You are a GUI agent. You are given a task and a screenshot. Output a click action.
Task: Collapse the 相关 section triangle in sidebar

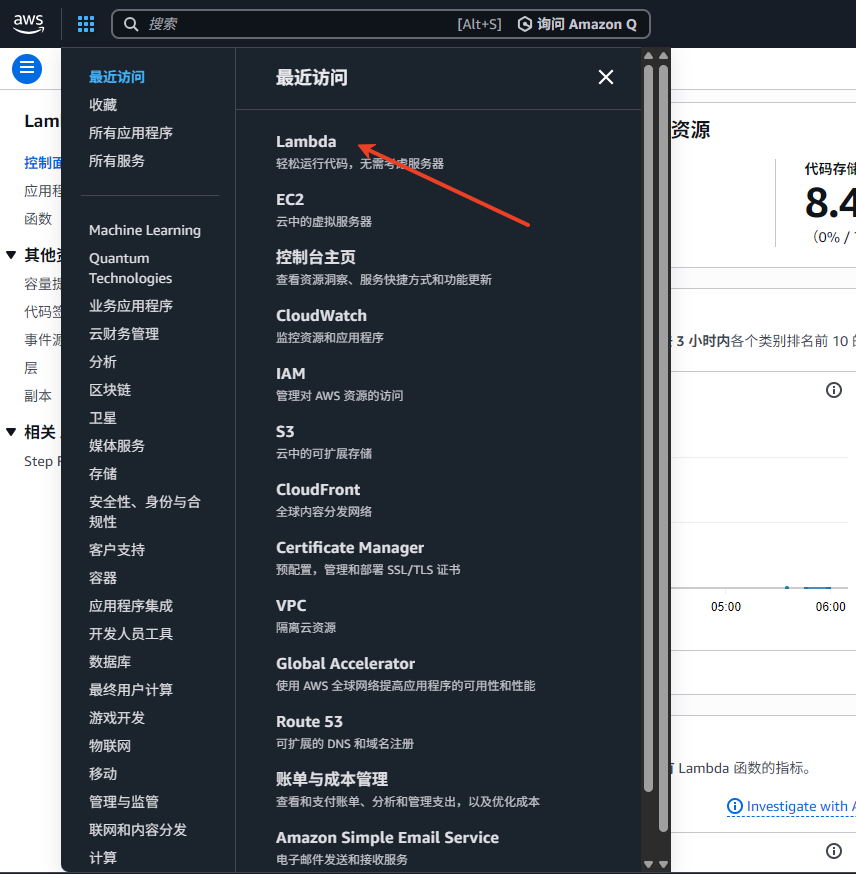click(x=11, y=432)
